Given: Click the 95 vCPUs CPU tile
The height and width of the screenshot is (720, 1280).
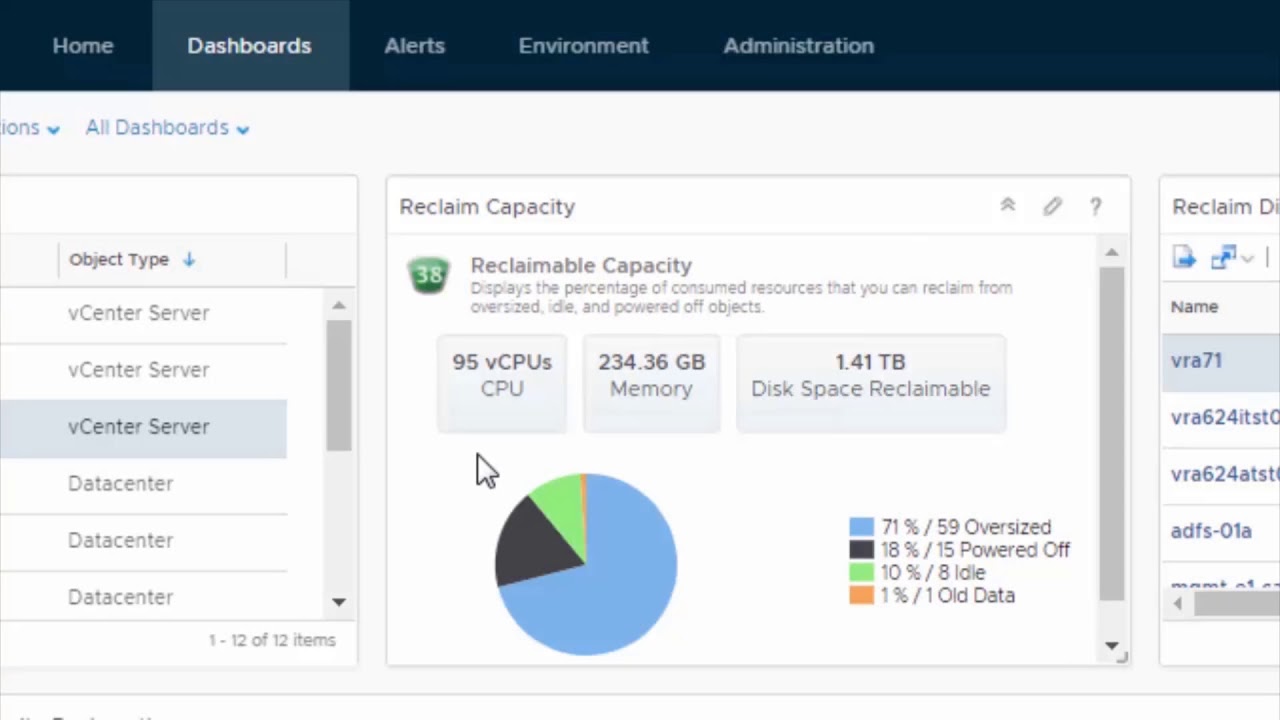Looking at the screenshot, I should [x=502, y=376].
